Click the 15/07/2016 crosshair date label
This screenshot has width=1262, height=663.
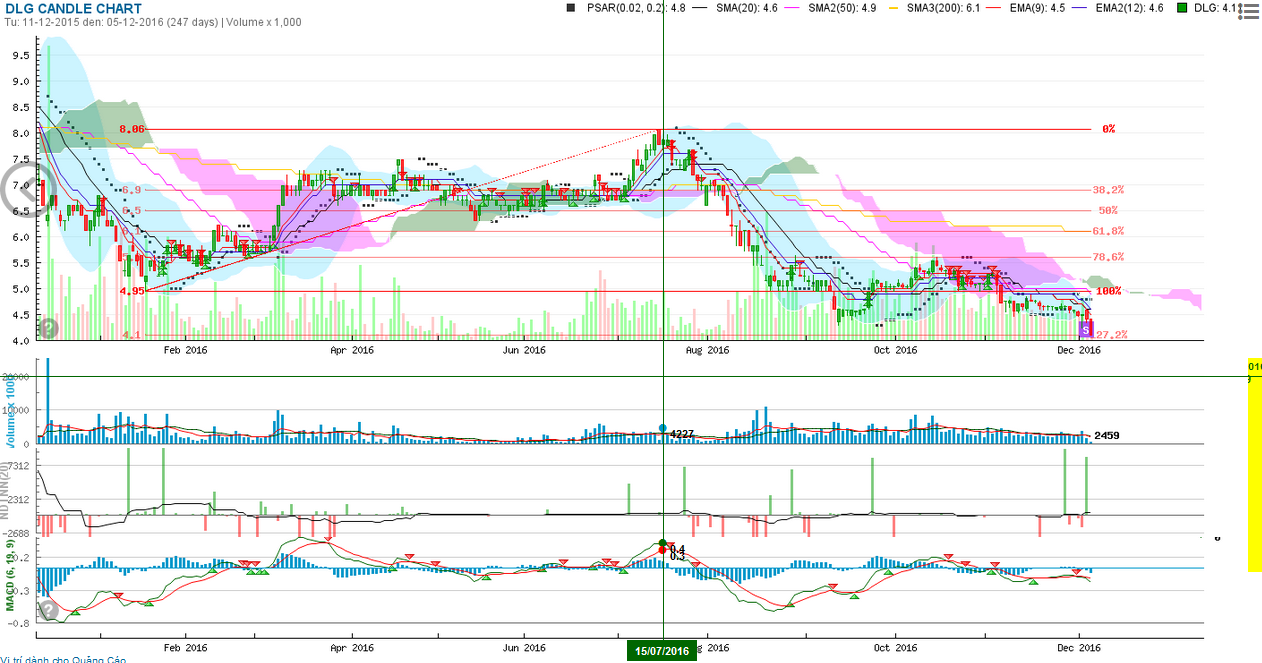(662, 651)
